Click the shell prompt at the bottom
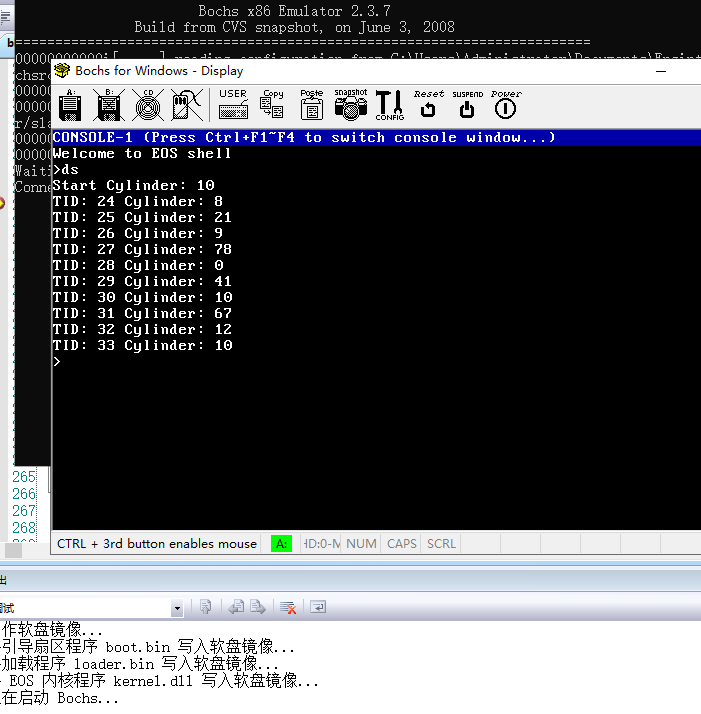 pyautogui.click(x=56, y=362)
